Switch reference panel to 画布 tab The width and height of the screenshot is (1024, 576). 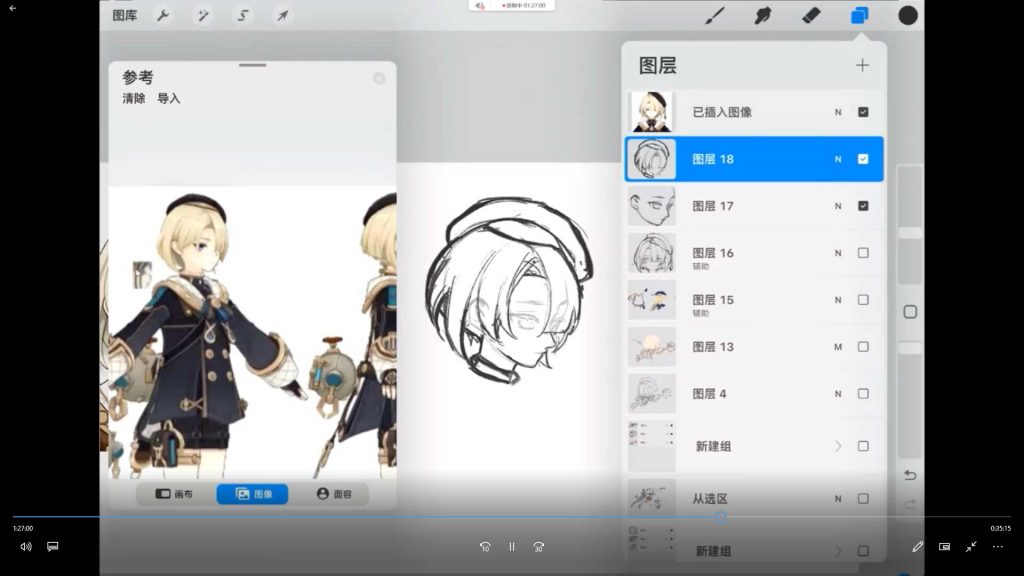point(174,494)
